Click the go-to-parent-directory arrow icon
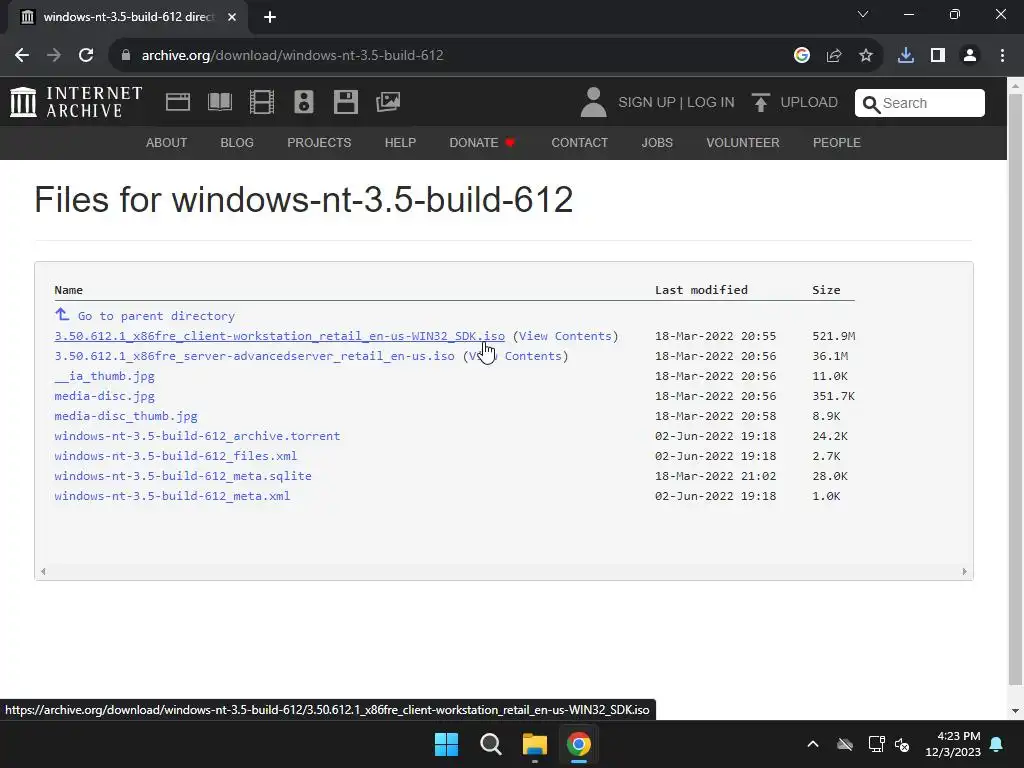Screen dimensions: 1024x768 pyautogui.click(x=62, y=314)
